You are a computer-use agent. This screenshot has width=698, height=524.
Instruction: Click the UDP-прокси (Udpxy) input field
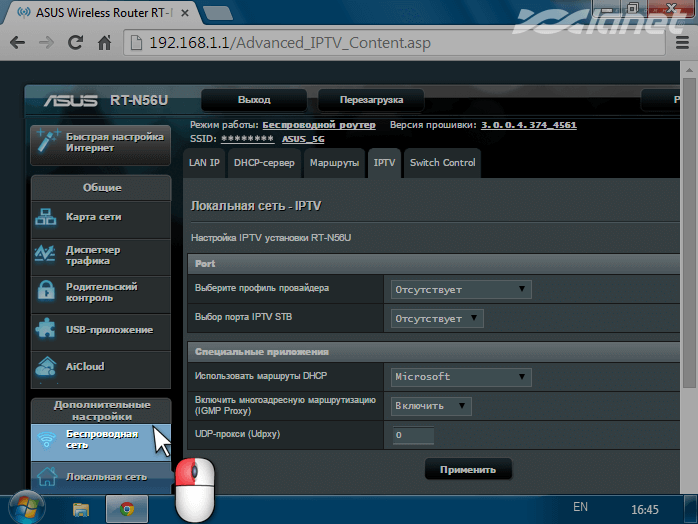(412, 436)
